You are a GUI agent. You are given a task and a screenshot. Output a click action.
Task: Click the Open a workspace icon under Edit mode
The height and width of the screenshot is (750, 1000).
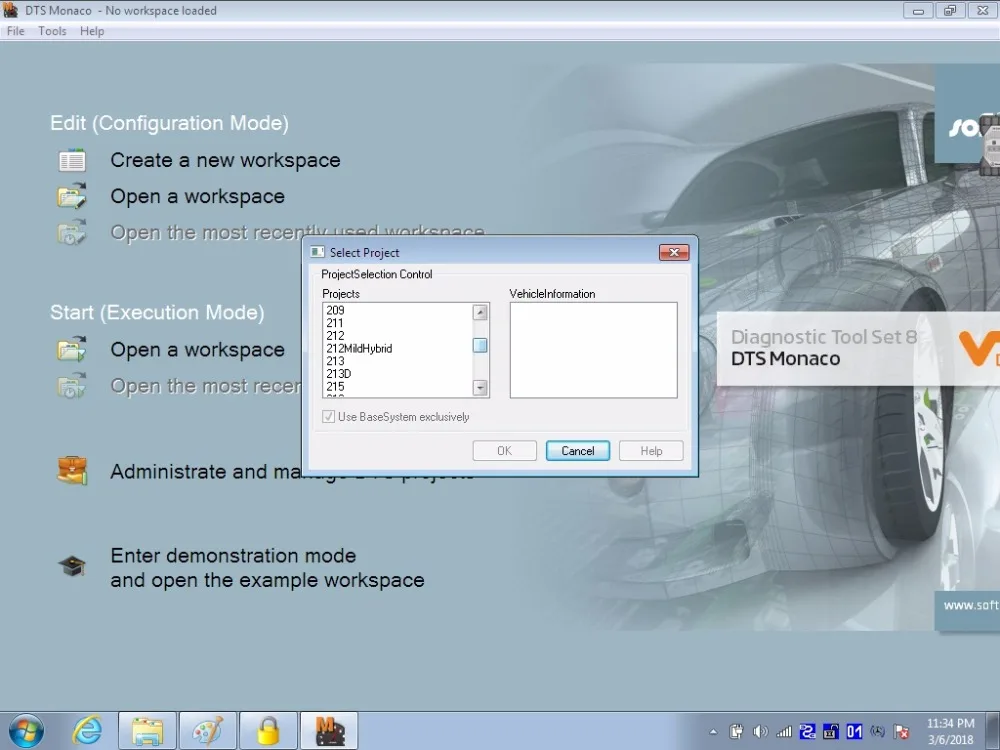pos(72,196)
